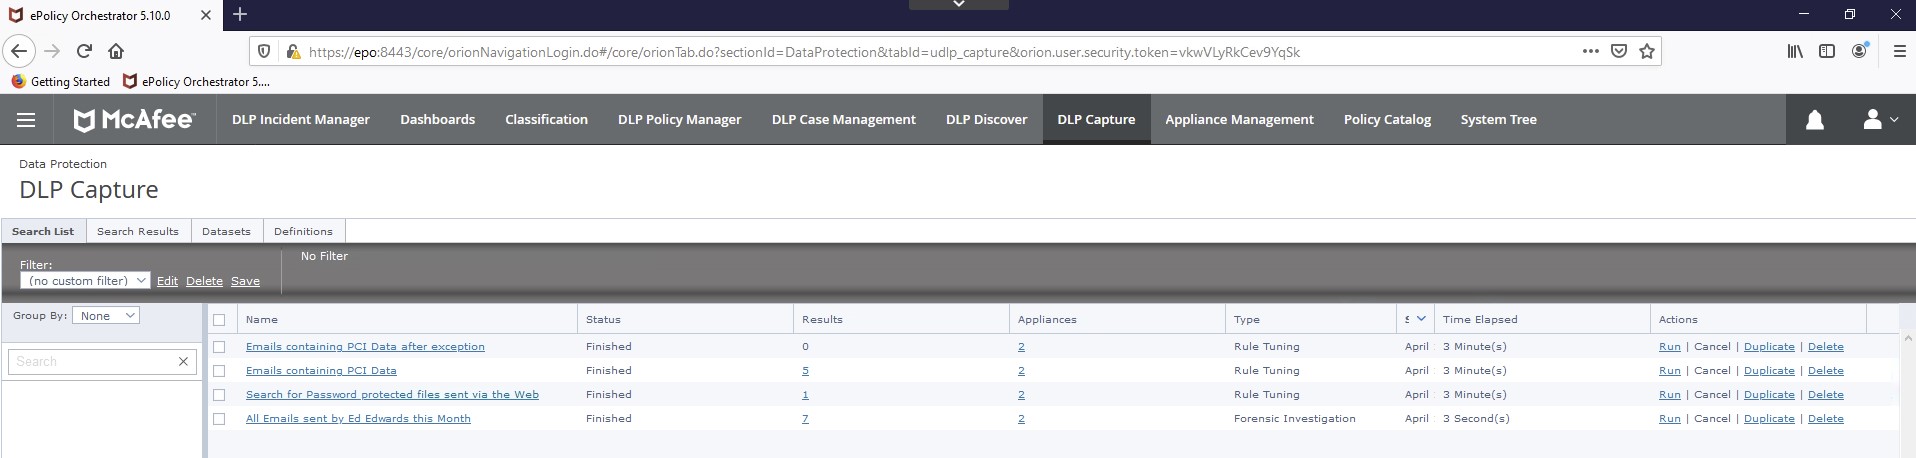Switch to the Definitions tab

(x=303, y=231)
